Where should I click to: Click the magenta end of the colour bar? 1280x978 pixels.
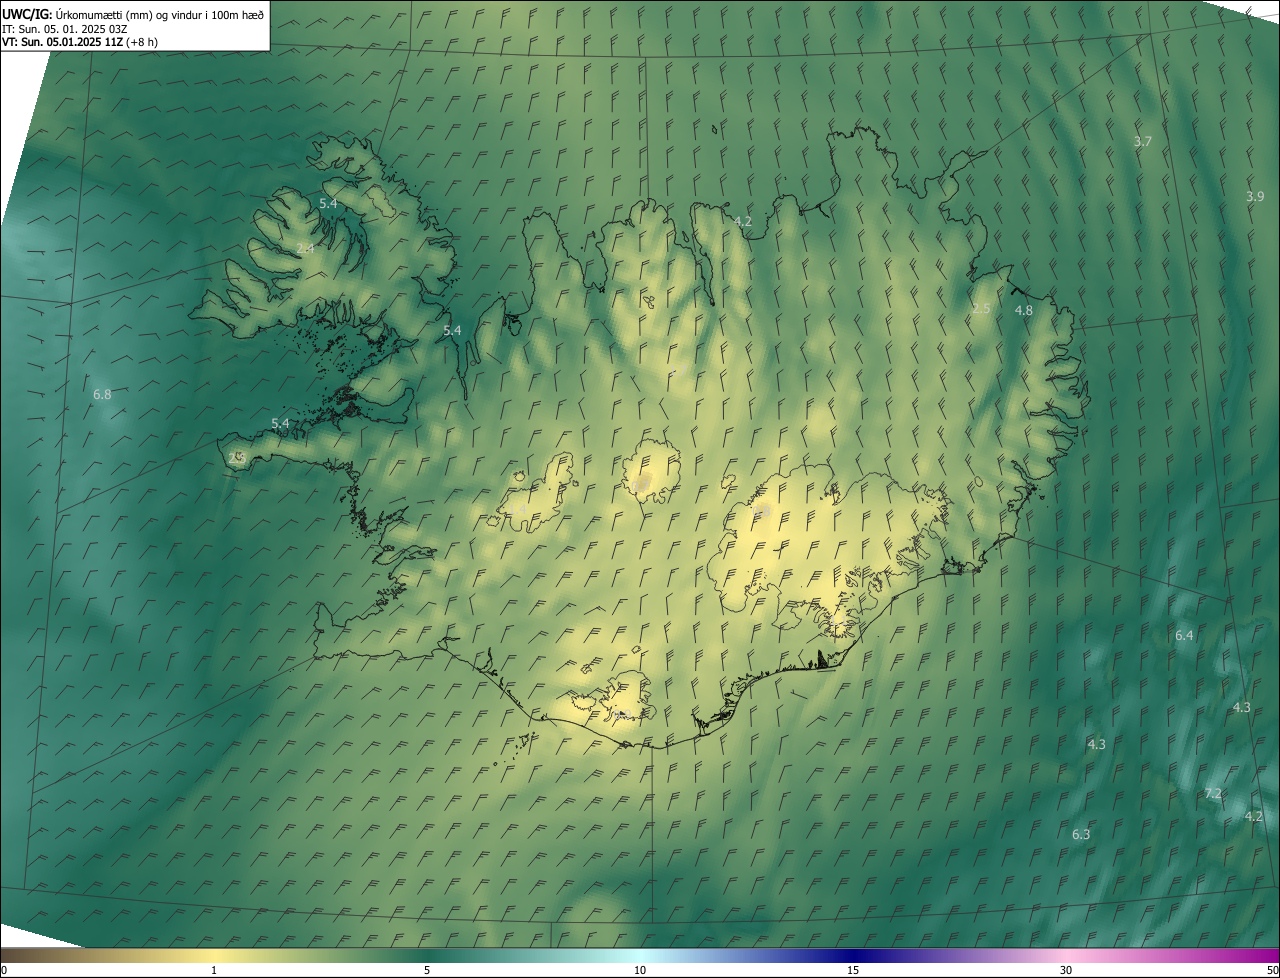click(x=1262, y=956)
